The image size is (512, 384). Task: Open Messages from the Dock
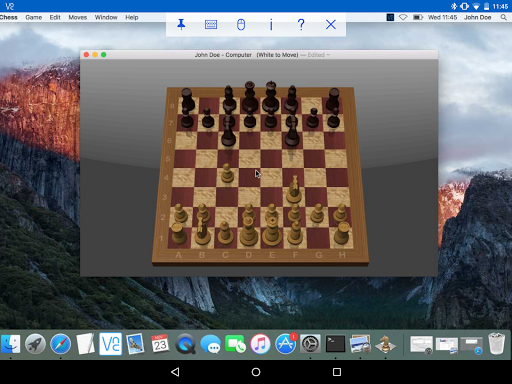210,344
